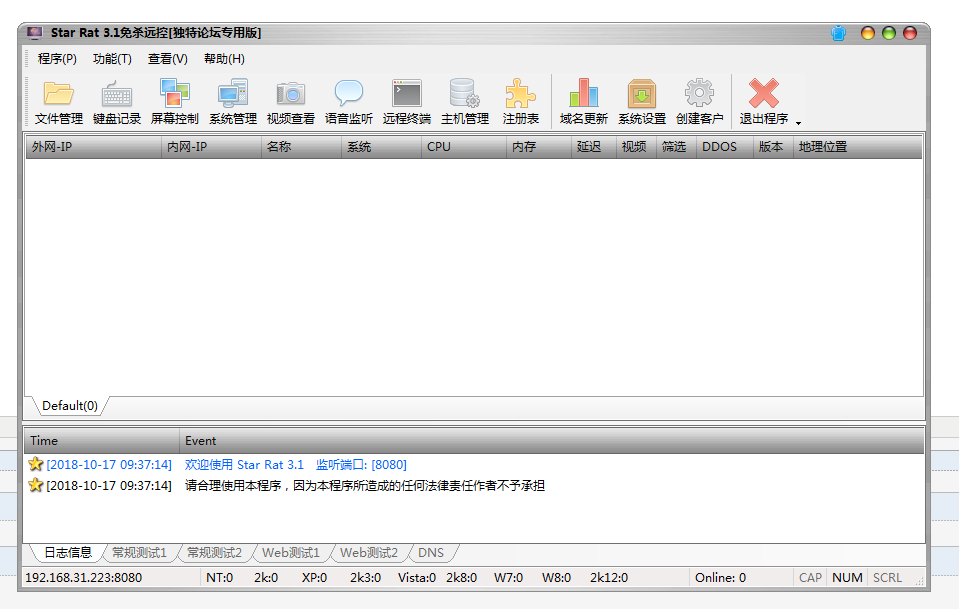Click the resize grip at status bar corner
This screenshot has width=959, height=609.
(x=919, y=582)
